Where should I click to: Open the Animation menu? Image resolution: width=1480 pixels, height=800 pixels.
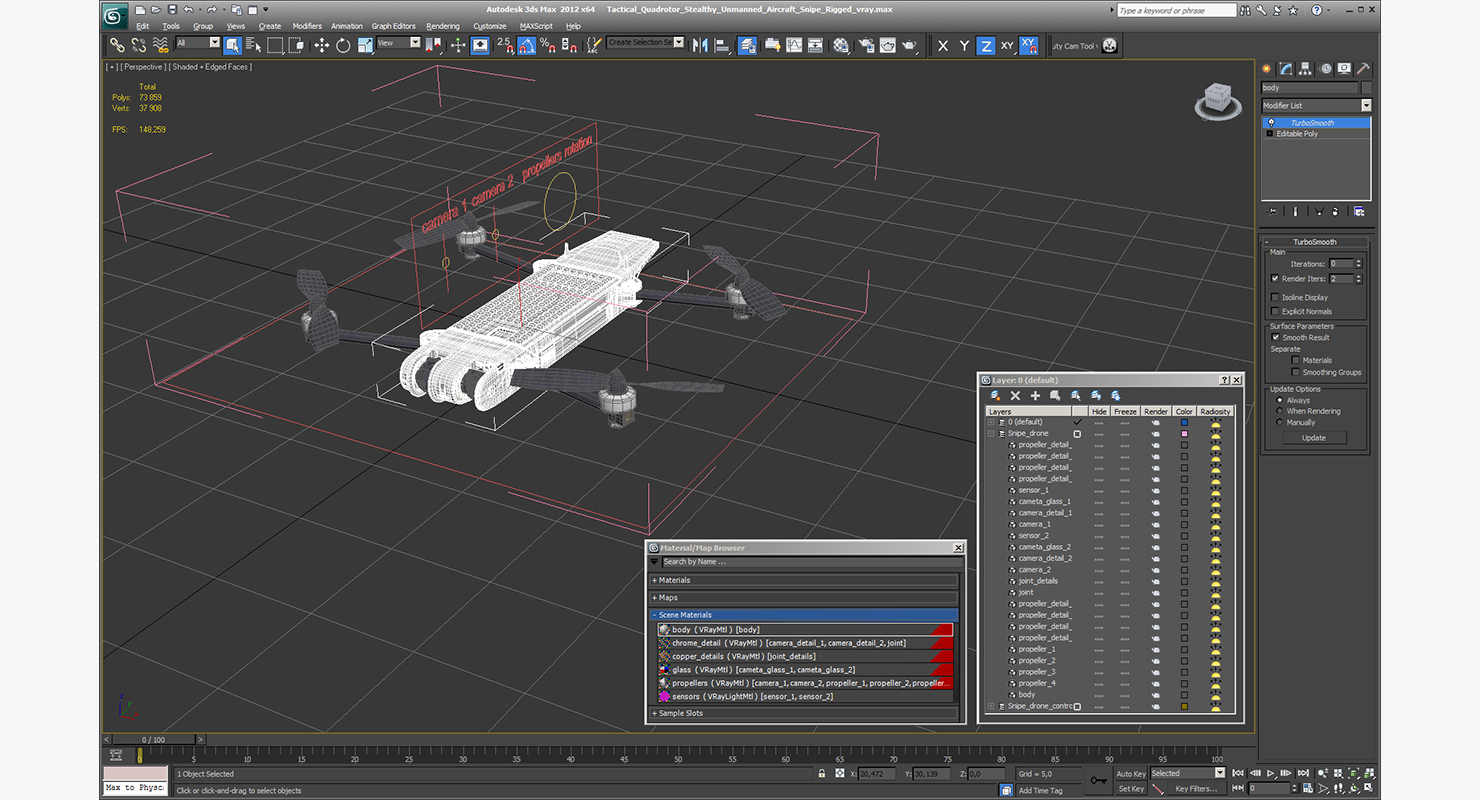click(347, 26)
